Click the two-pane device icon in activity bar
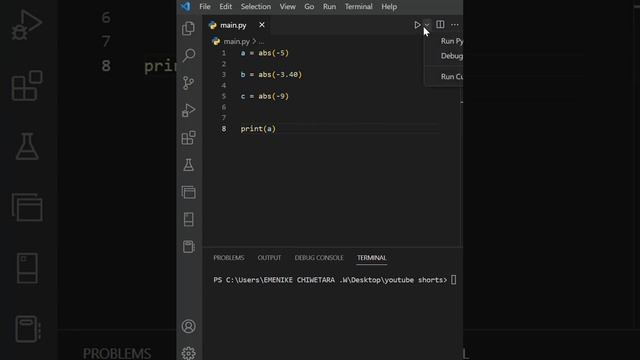Screen dimensions: 640x360 [189, 219]
